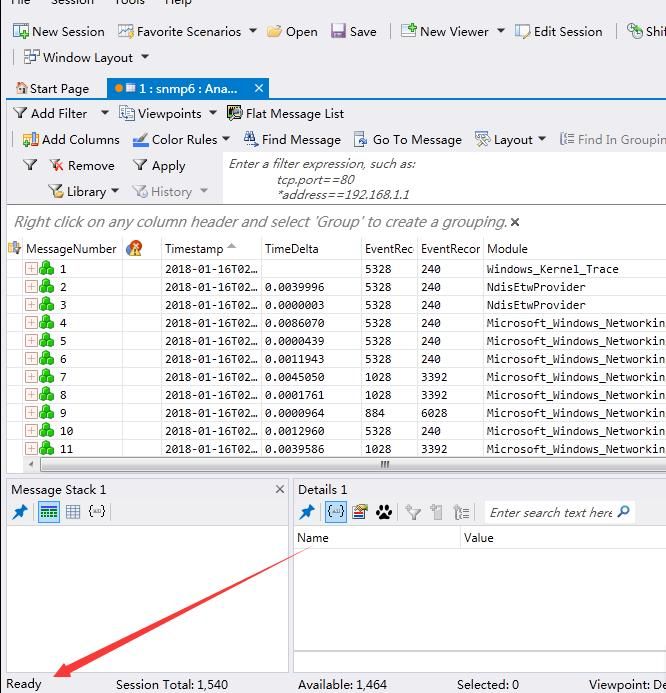Switch to the Start Page tab

point(53,89)
